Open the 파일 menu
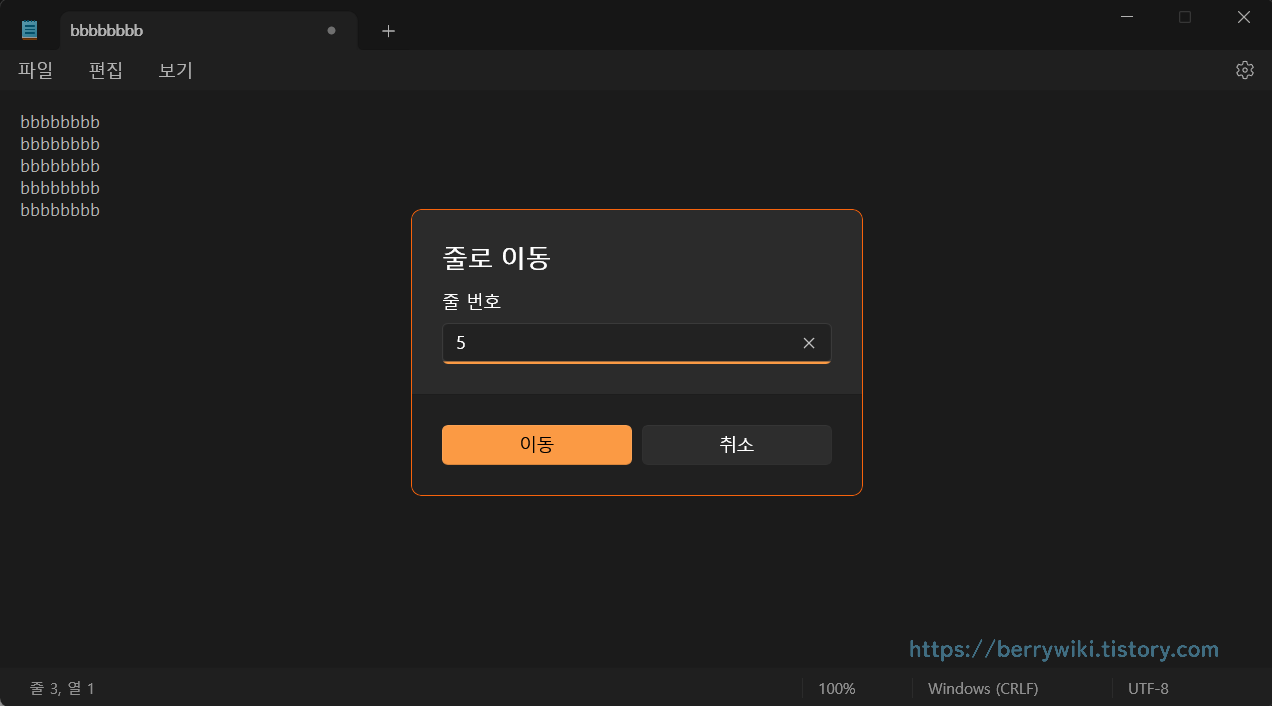 tap(35, 70)
